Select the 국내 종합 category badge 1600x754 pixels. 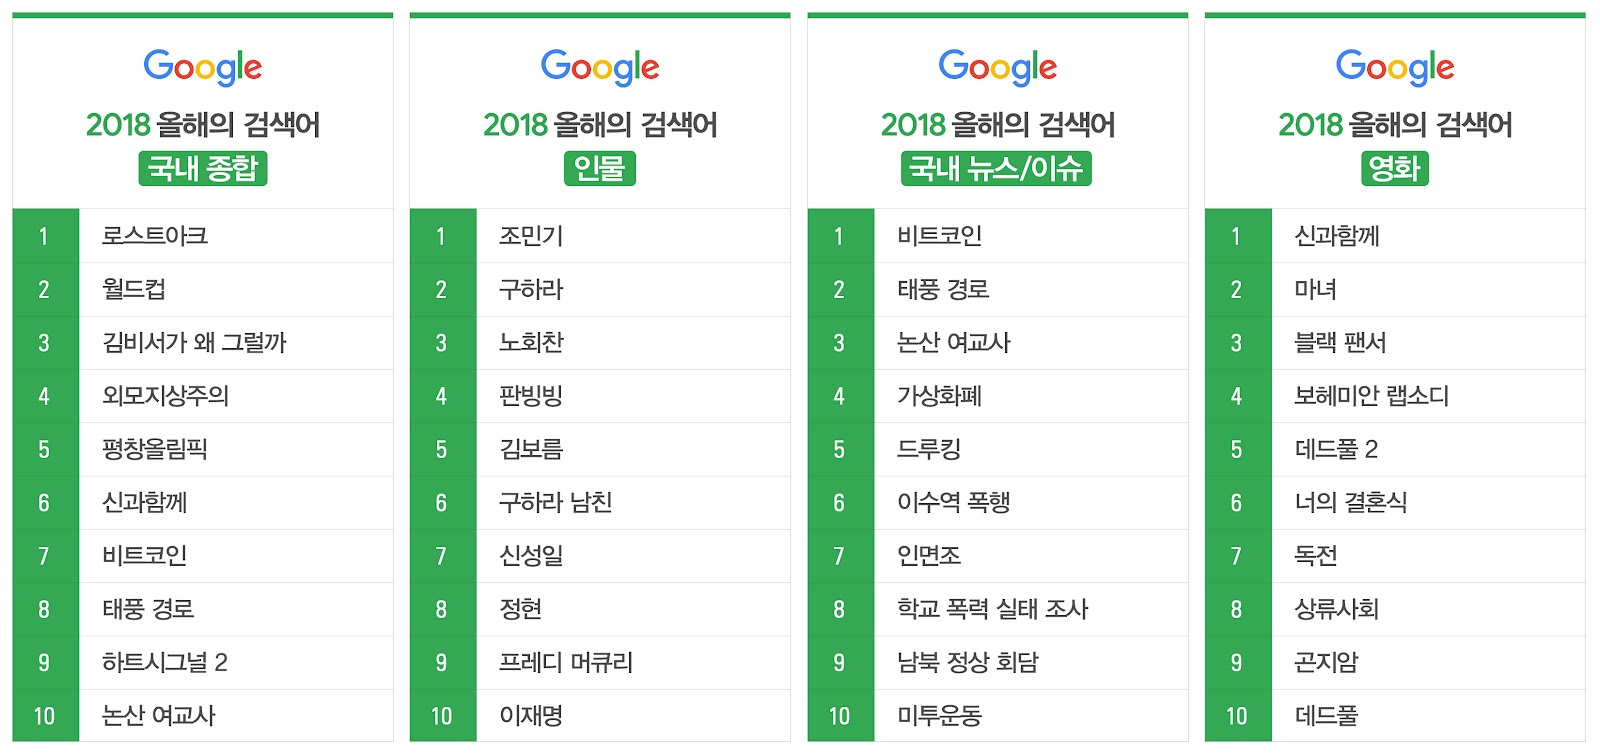tap(203, 168)
